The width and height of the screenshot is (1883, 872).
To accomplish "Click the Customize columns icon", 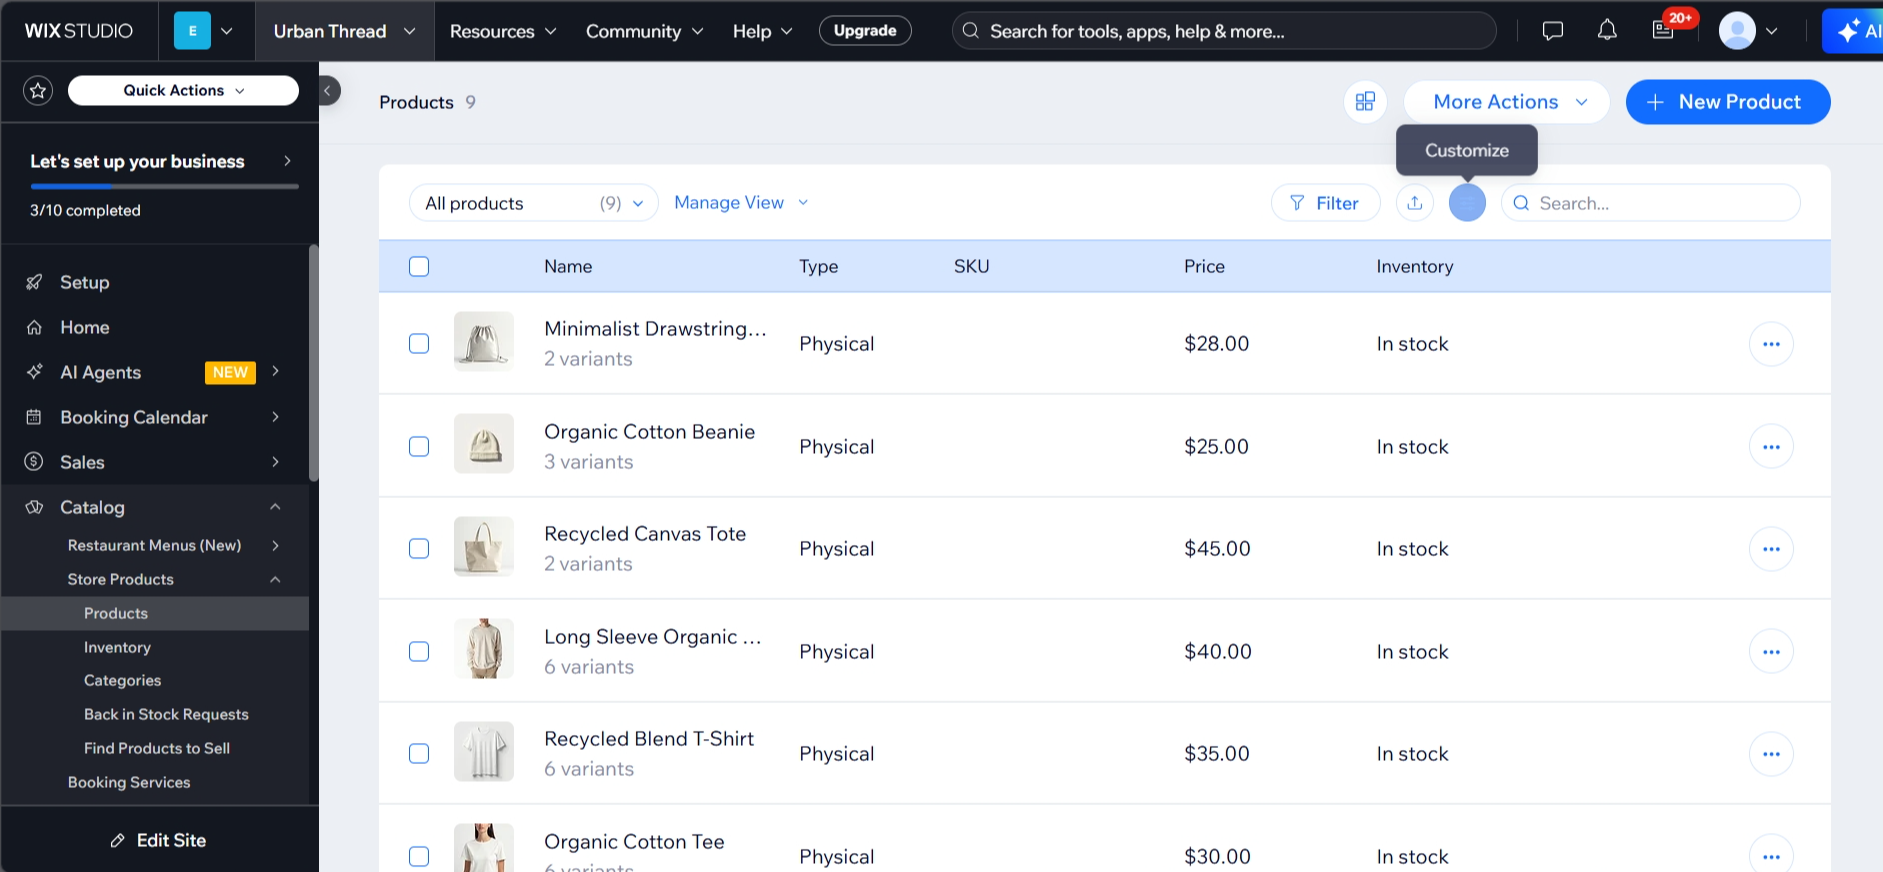I will (1467, 203).
